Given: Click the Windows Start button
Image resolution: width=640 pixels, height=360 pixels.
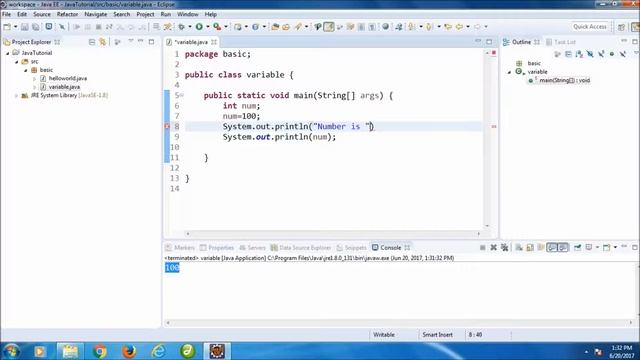Looking at the screenshot, I should [x=11, y=351].
